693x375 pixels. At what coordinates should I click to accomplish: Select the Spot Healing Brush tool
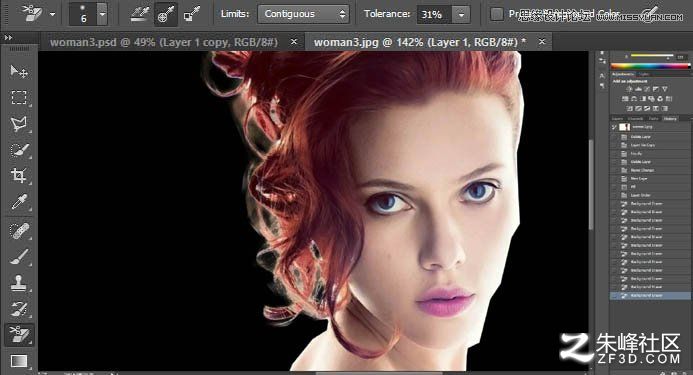(x=18, y=231)
